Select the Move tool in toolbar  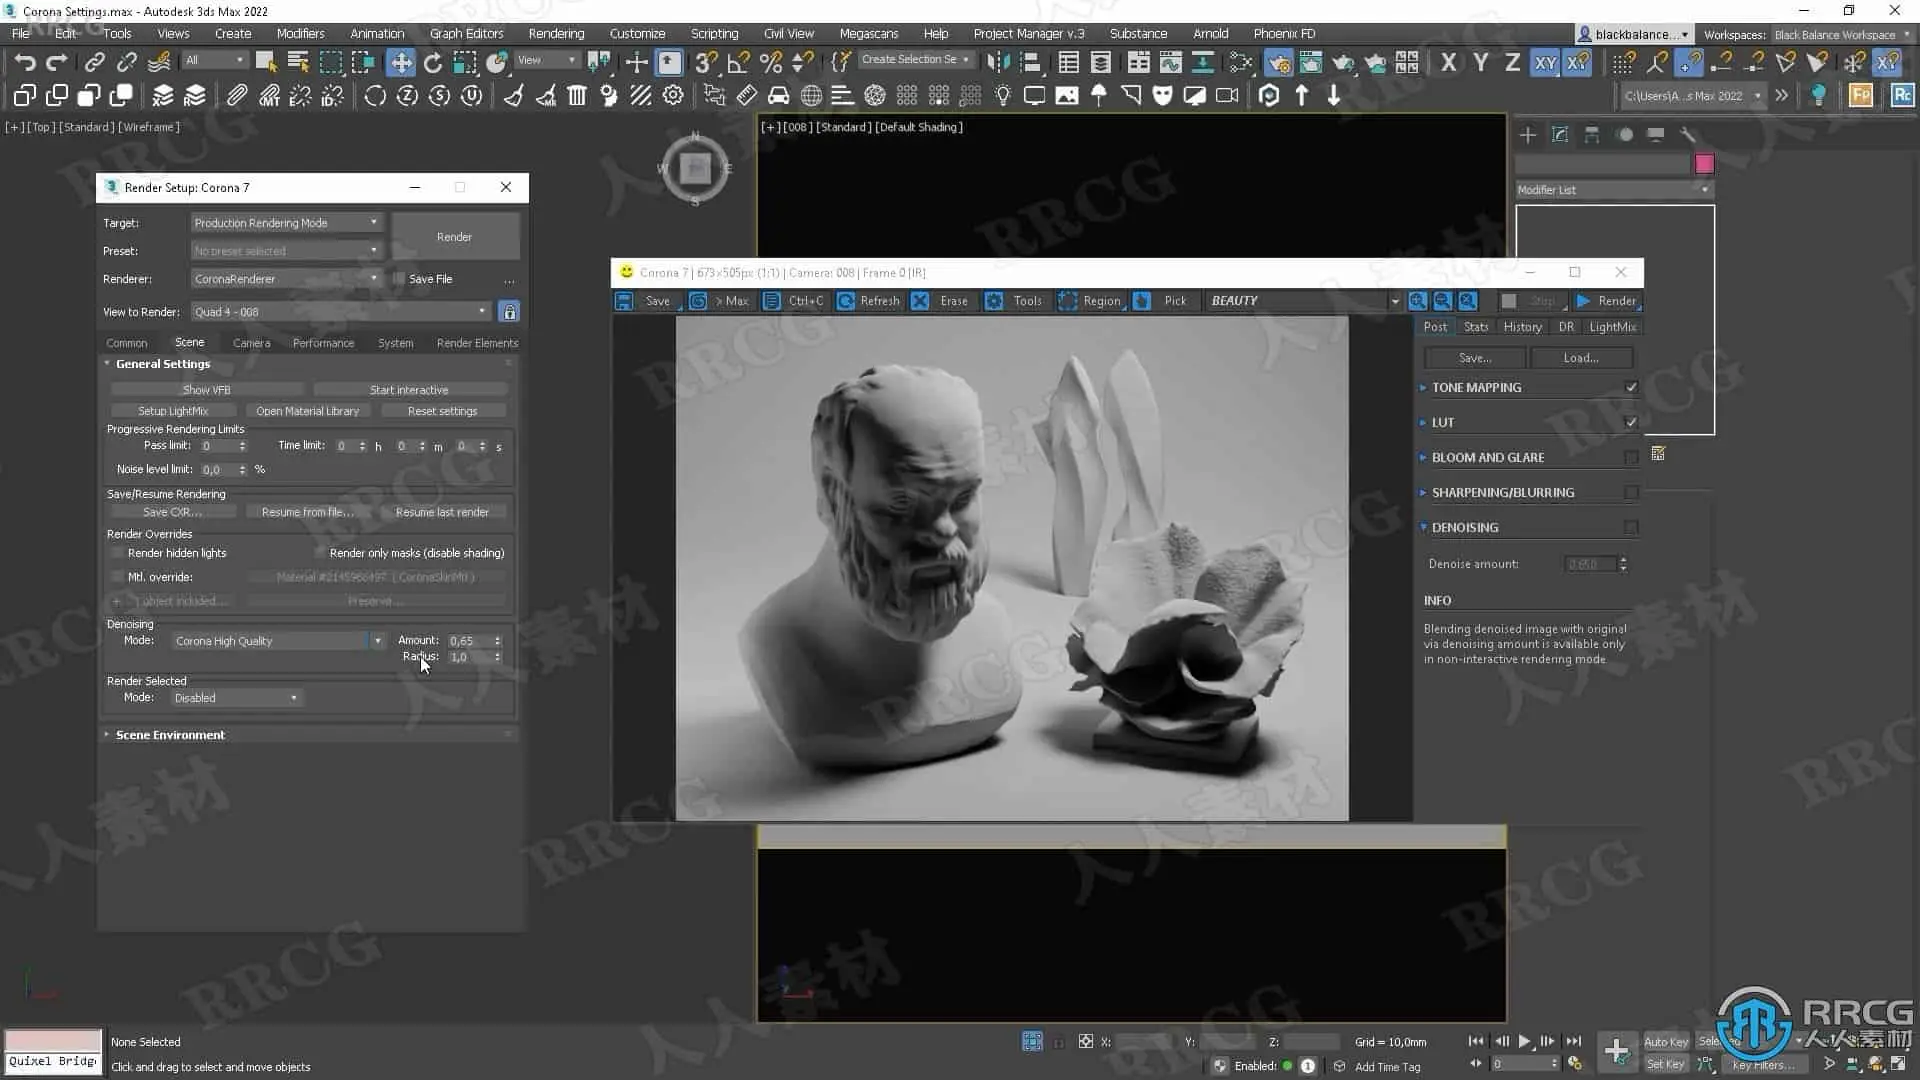click(x=401, y=63)
